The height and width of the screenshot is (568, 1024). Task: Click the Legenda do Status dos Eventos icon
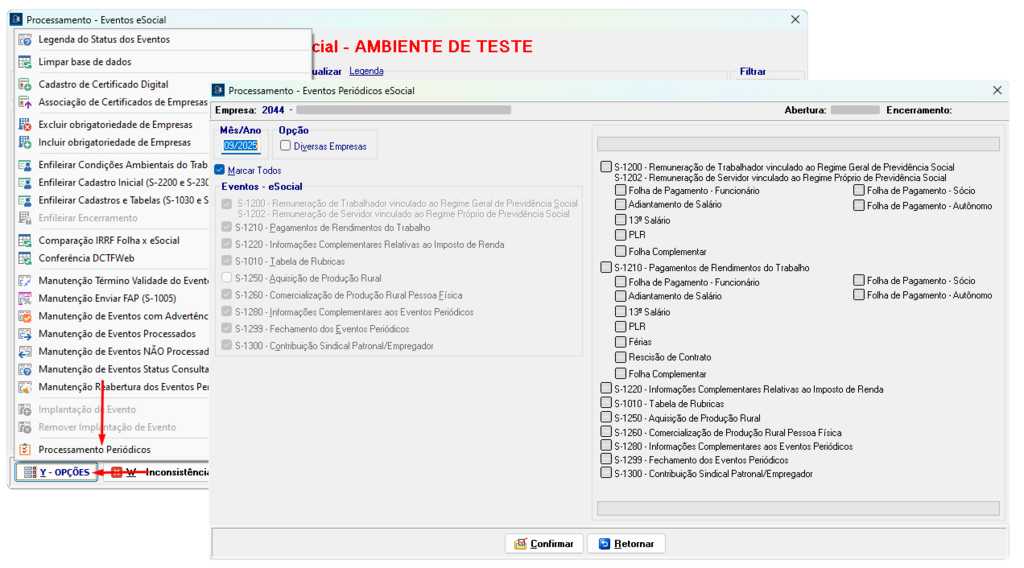[x=25, y=40]
